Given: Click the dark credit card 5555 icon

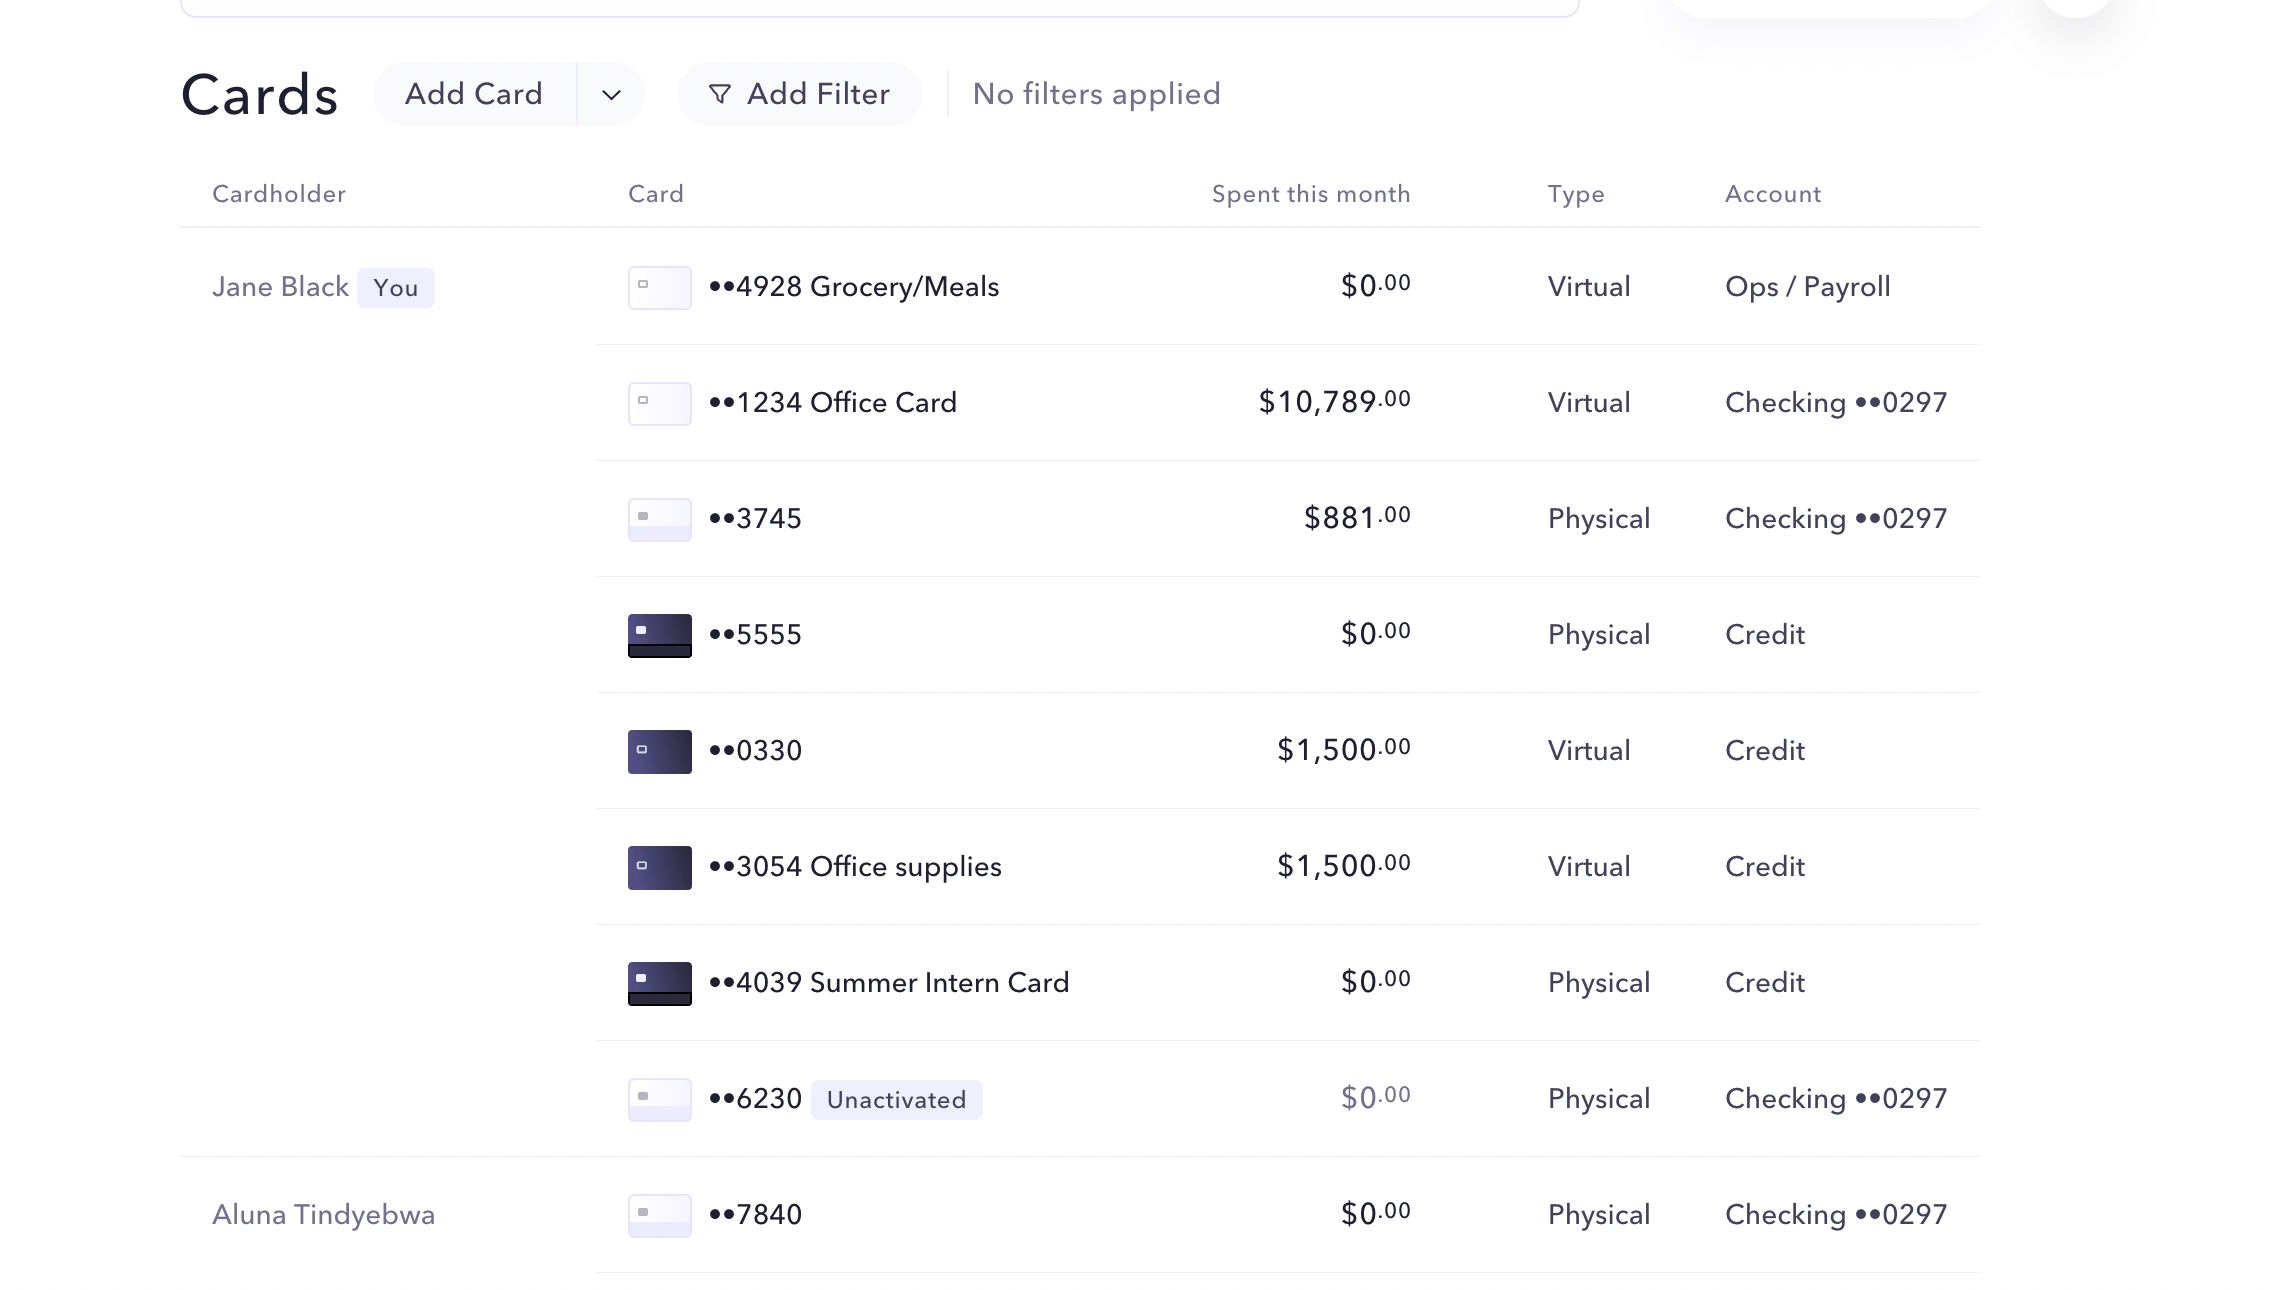Looking at the screenshot, I should 659,635.
